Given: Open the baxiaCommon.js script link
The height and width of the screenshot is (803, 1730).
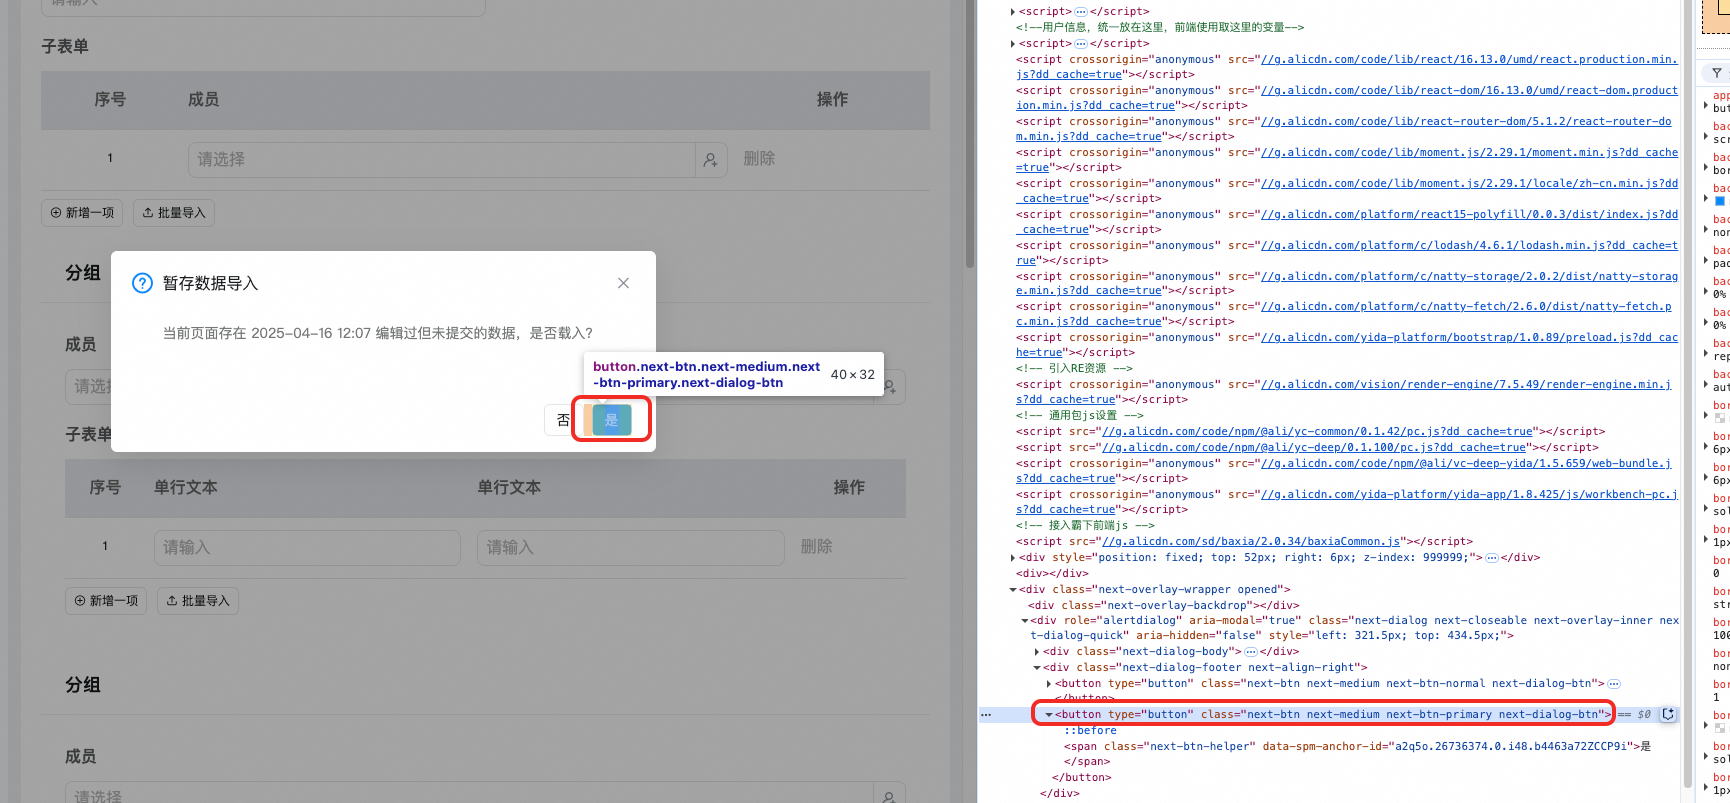Looking at the screenshot, I should tap(1251, 542).
